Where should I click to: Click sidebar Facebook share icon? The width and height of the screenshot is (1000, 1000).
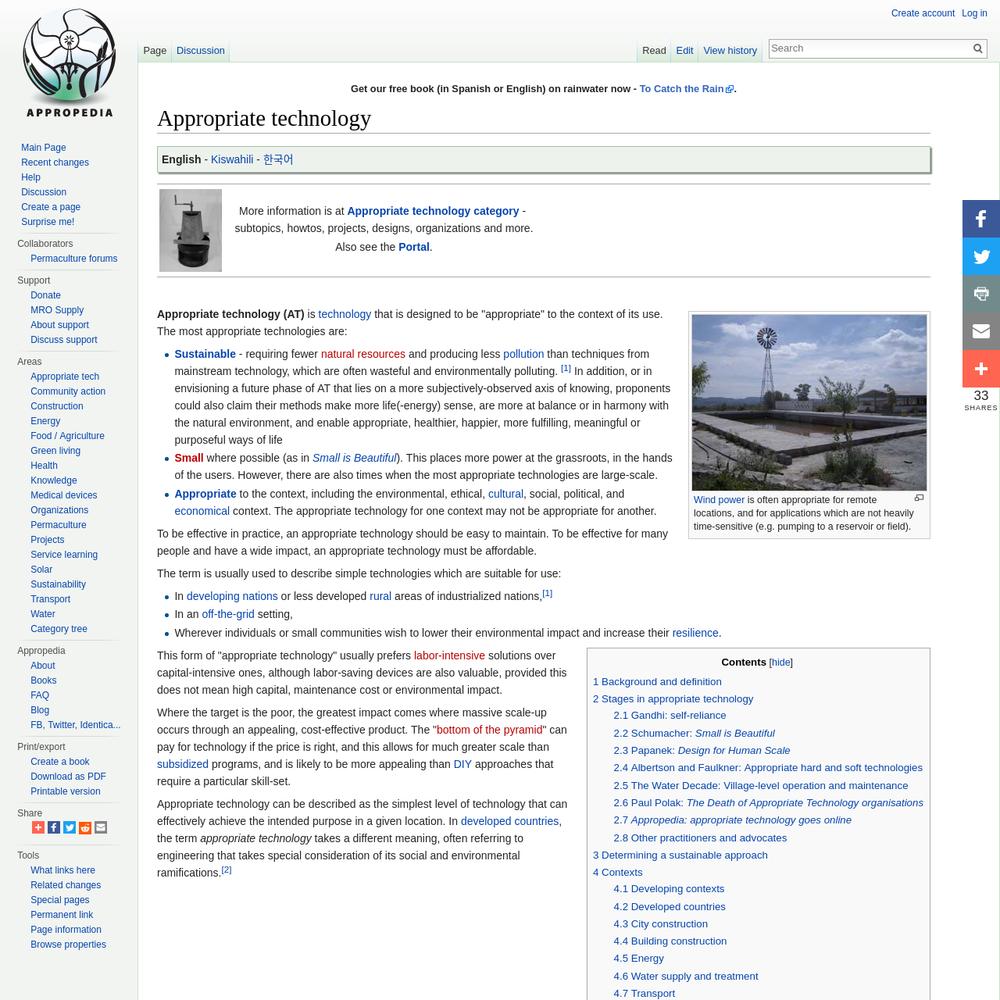coord(54,827)
